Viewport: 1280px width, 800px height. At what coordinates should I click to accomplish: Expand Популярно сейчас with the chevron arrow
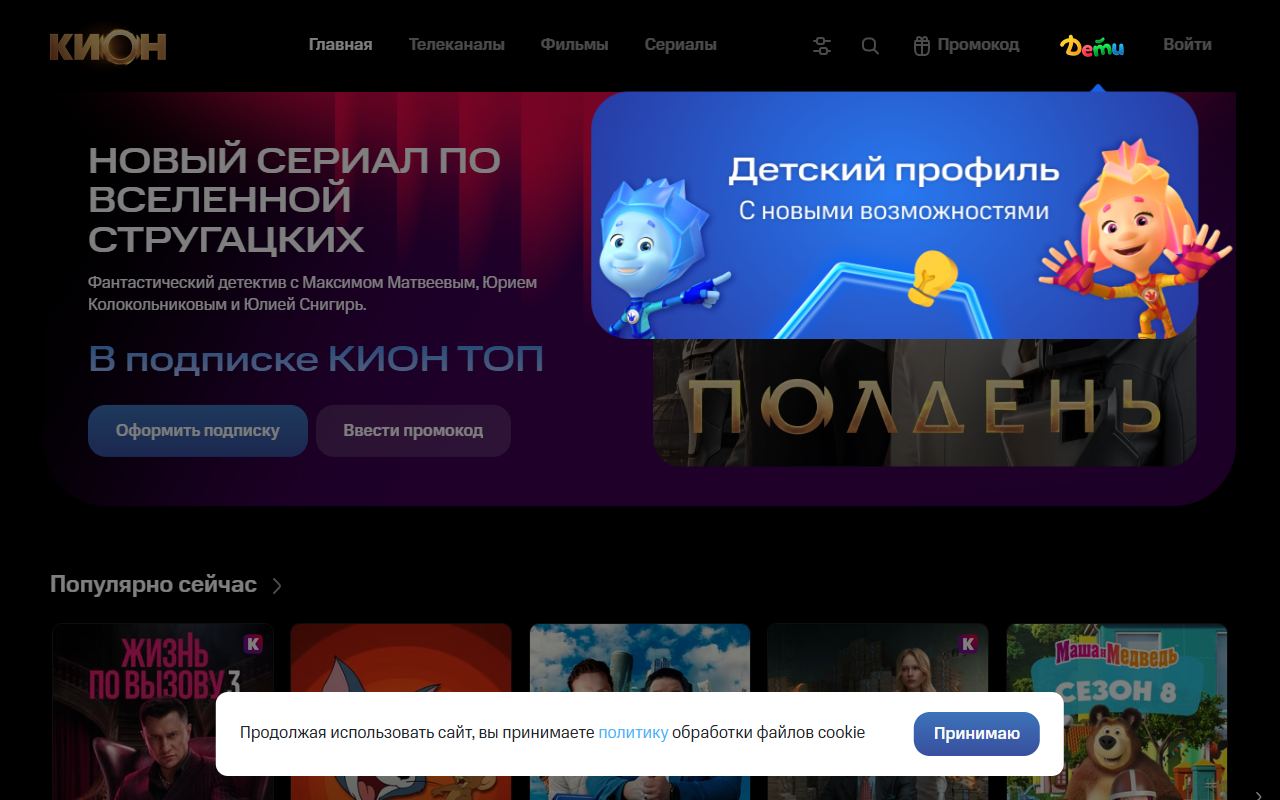277,586
